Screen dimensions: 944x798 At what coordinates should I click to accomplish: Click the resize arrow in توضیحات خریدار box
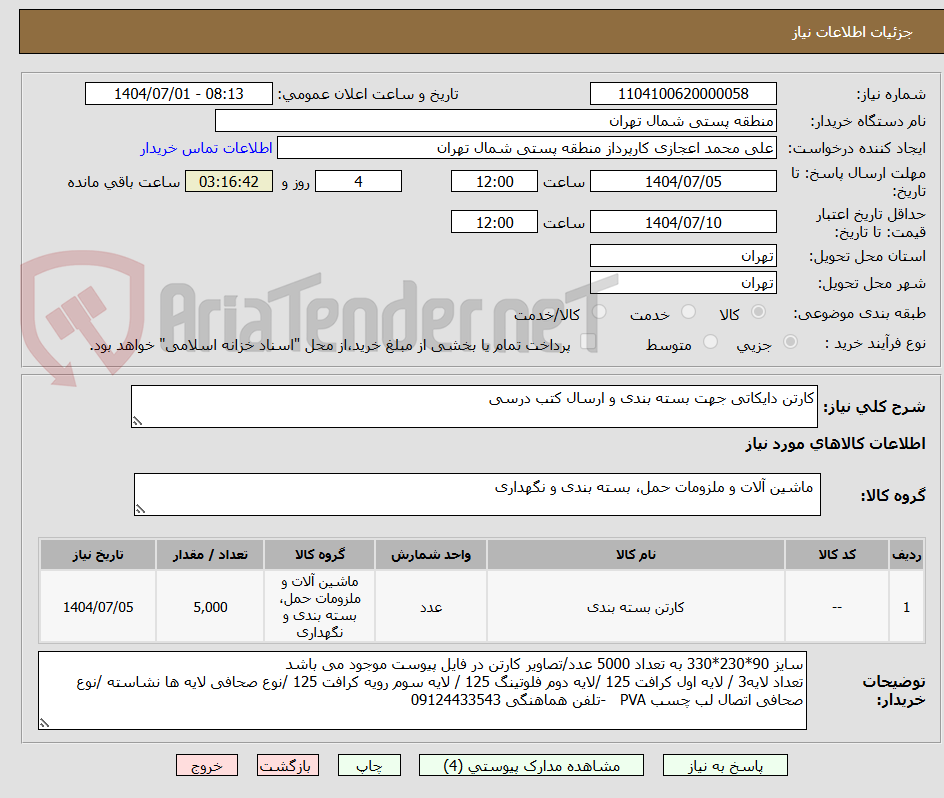click(43, 720)
